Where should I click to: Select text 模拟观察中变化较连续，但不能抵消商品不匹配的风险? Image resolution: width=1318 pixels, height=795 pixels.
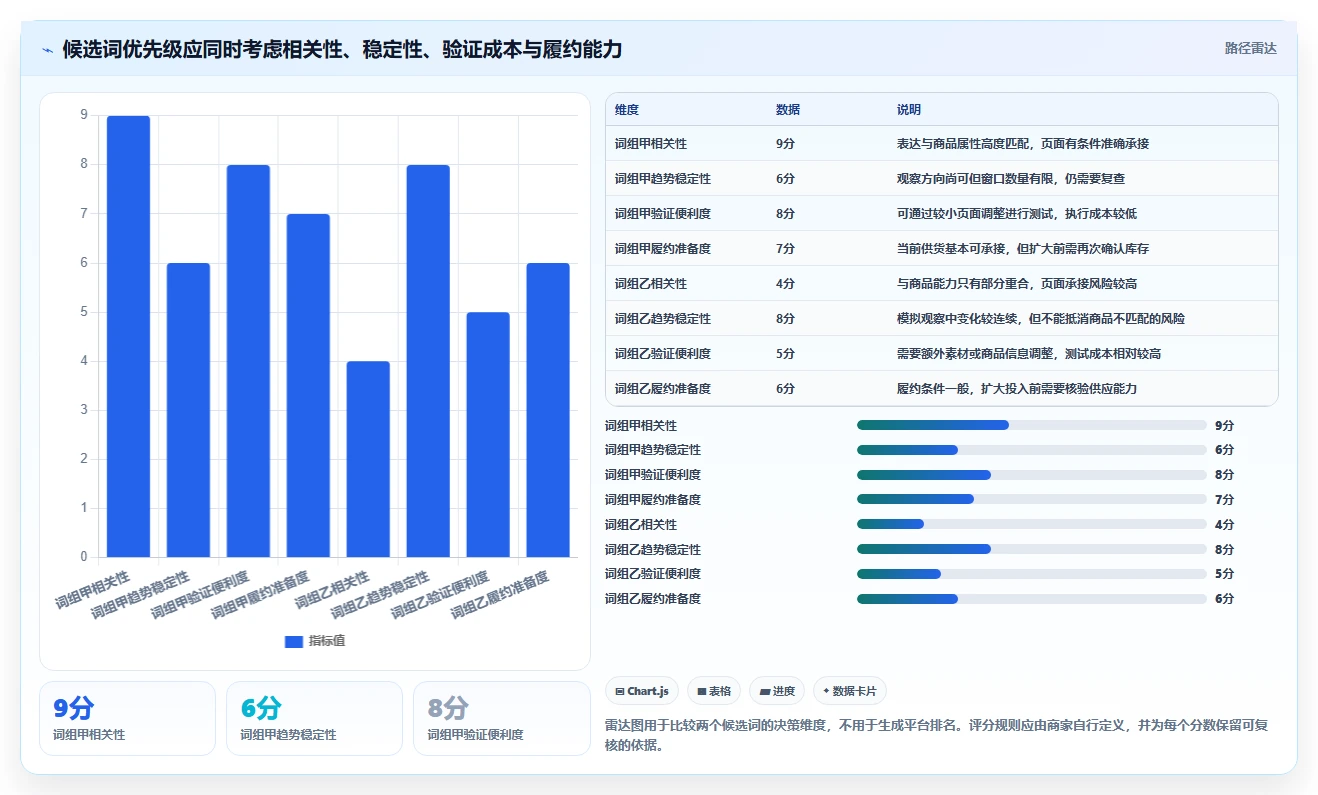click(x=1041, y=319)
